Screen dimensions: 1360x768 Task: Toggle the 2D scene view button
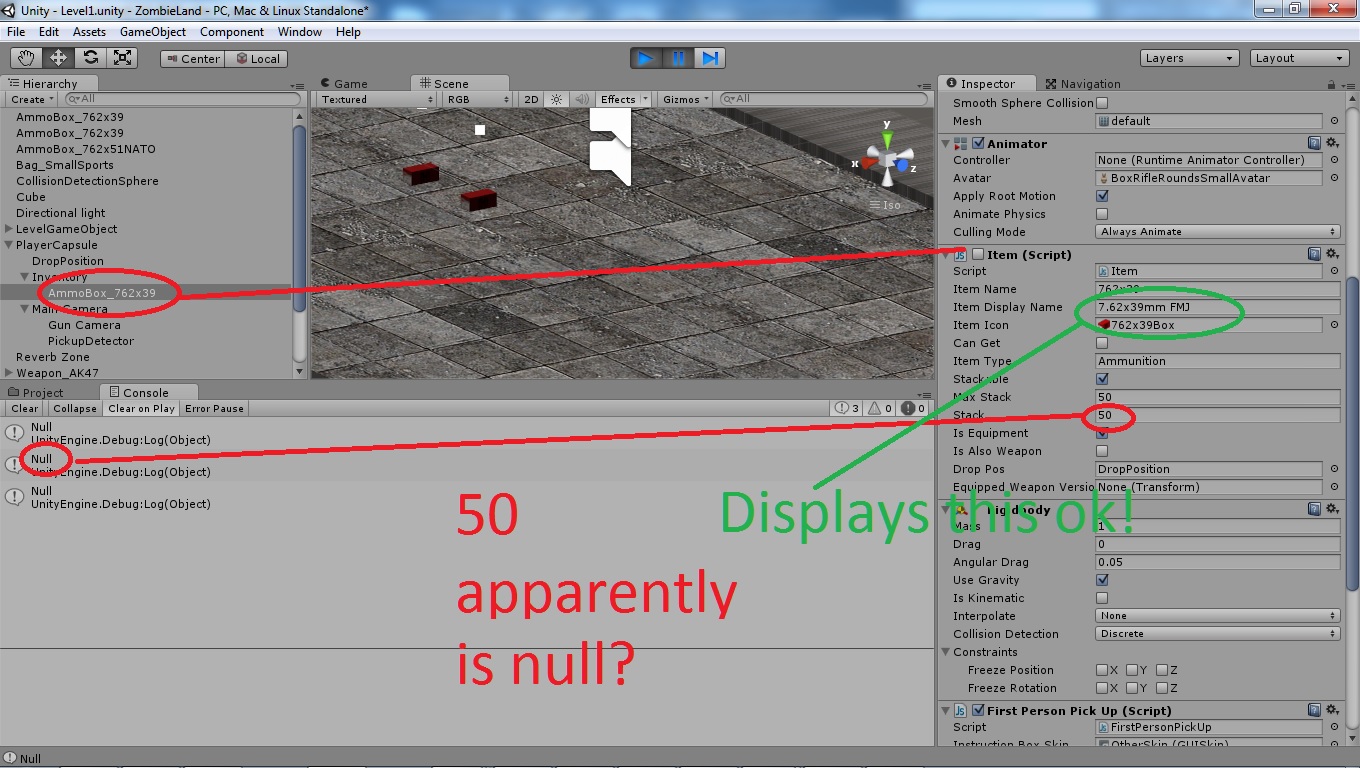click(x=531, y=99)
